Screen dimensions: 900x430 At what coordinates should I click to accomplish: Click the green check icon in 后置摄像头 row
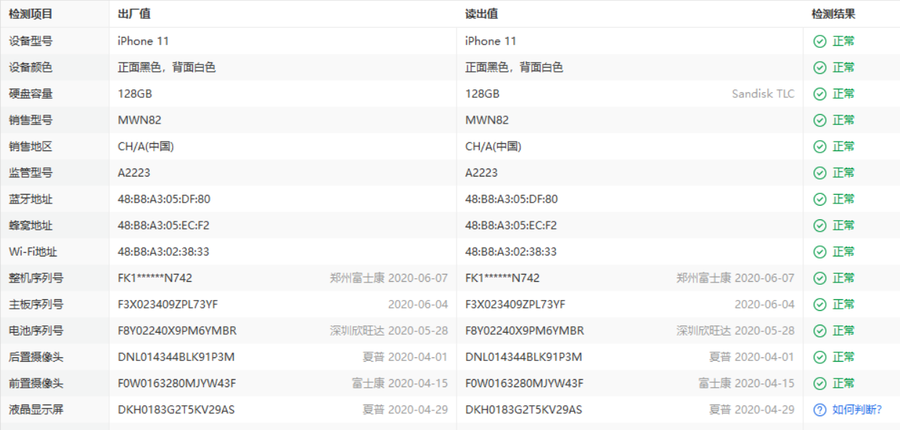pos(820,357)
